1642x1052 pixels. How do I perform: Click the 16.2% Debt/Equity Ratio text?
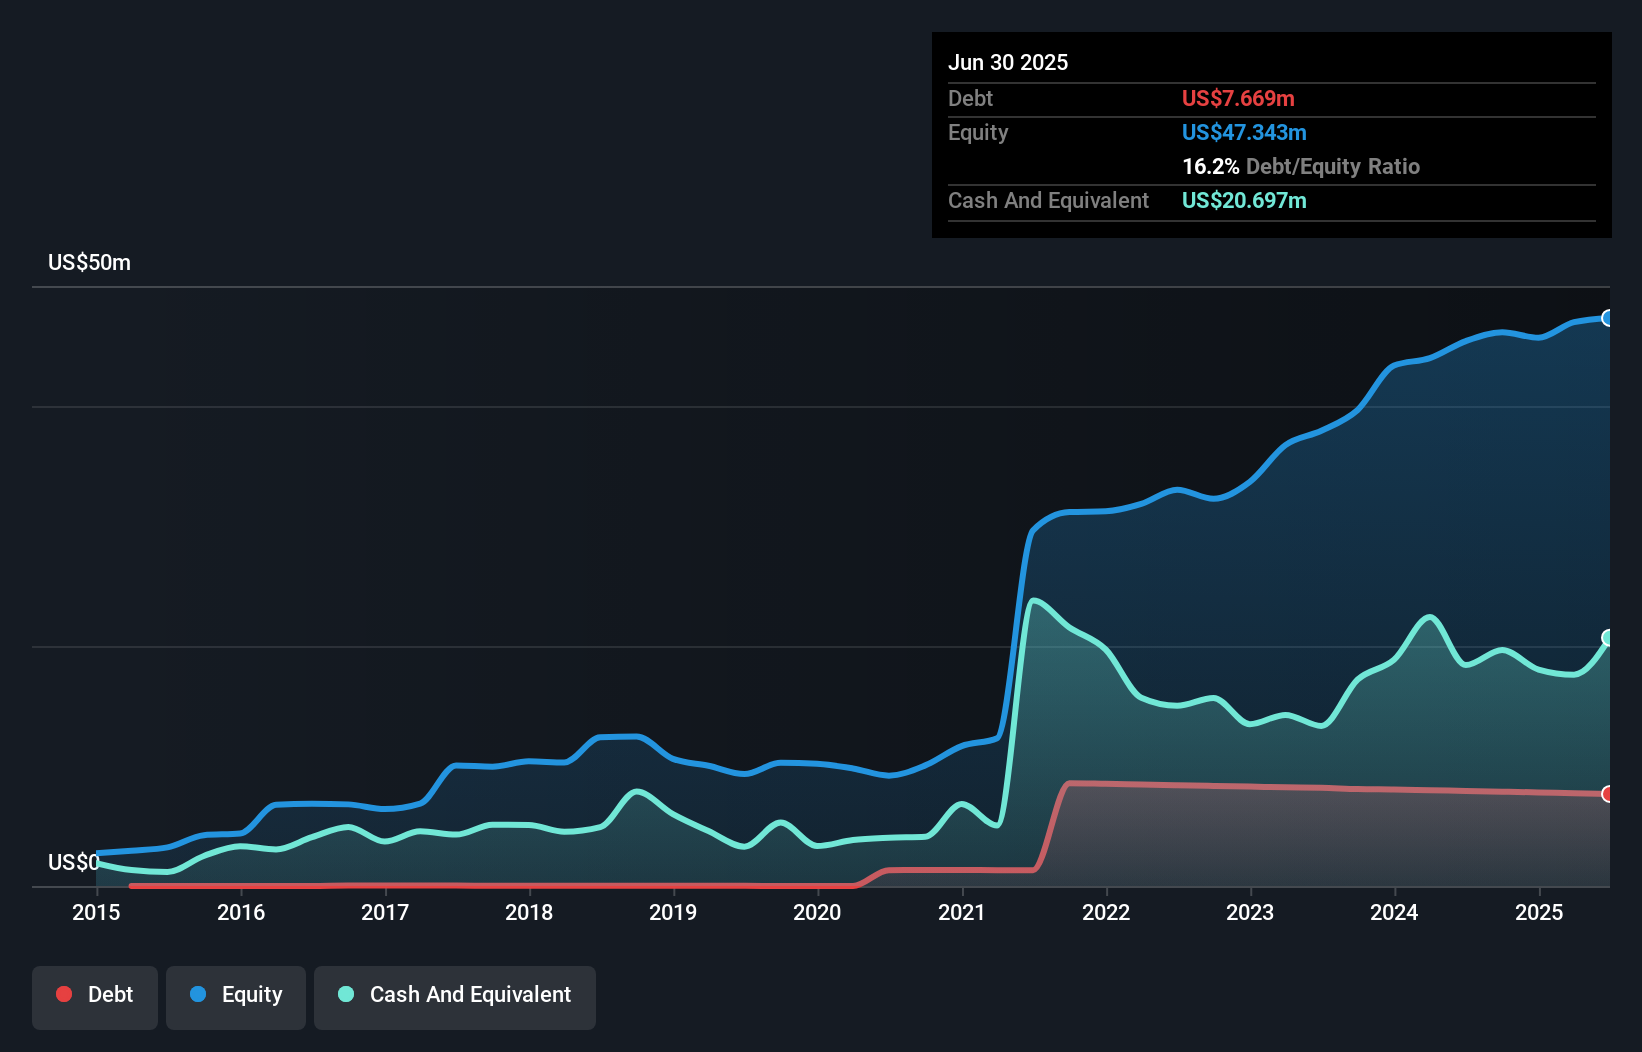tap(1301, 166)
